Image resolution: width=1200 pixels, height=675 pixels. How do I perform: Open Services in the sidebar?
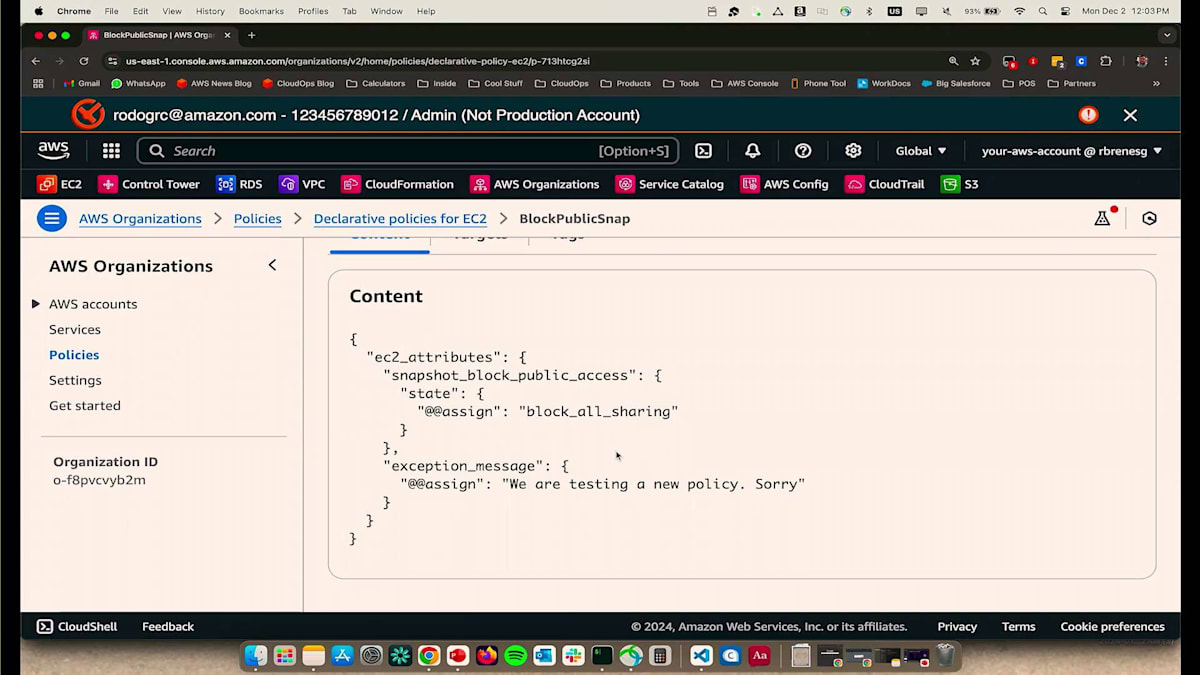tap(75, 329)
